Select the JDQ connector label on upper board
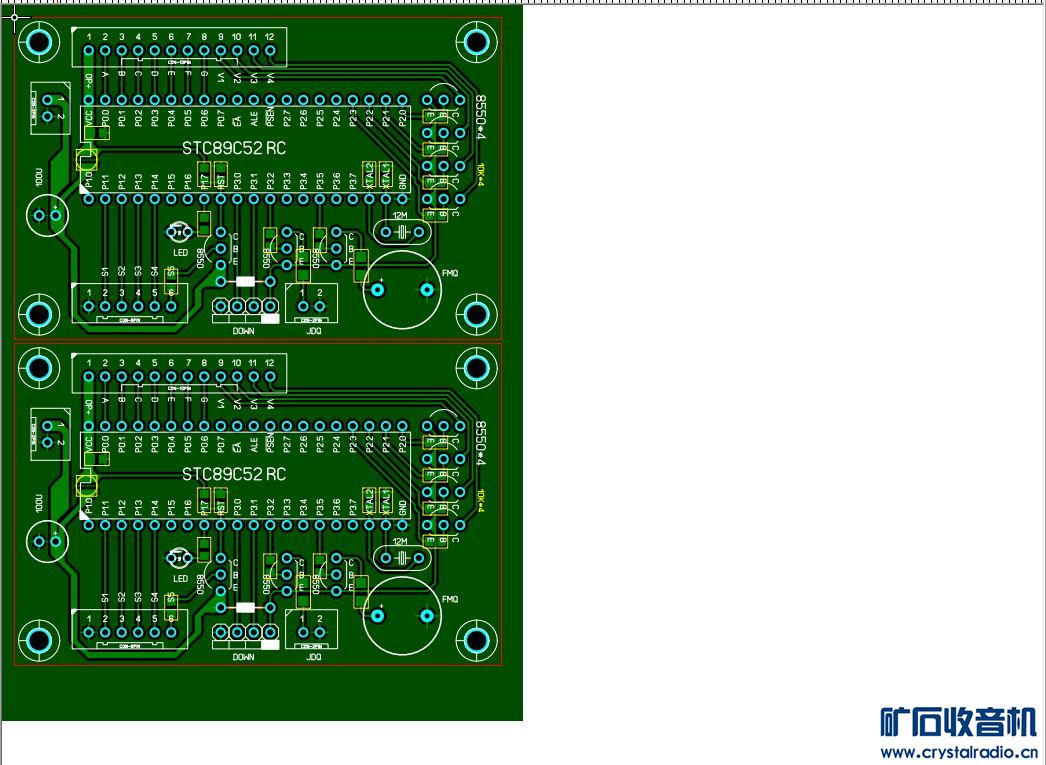Viewport: 1046px width, 765px height. pos(314,331)
